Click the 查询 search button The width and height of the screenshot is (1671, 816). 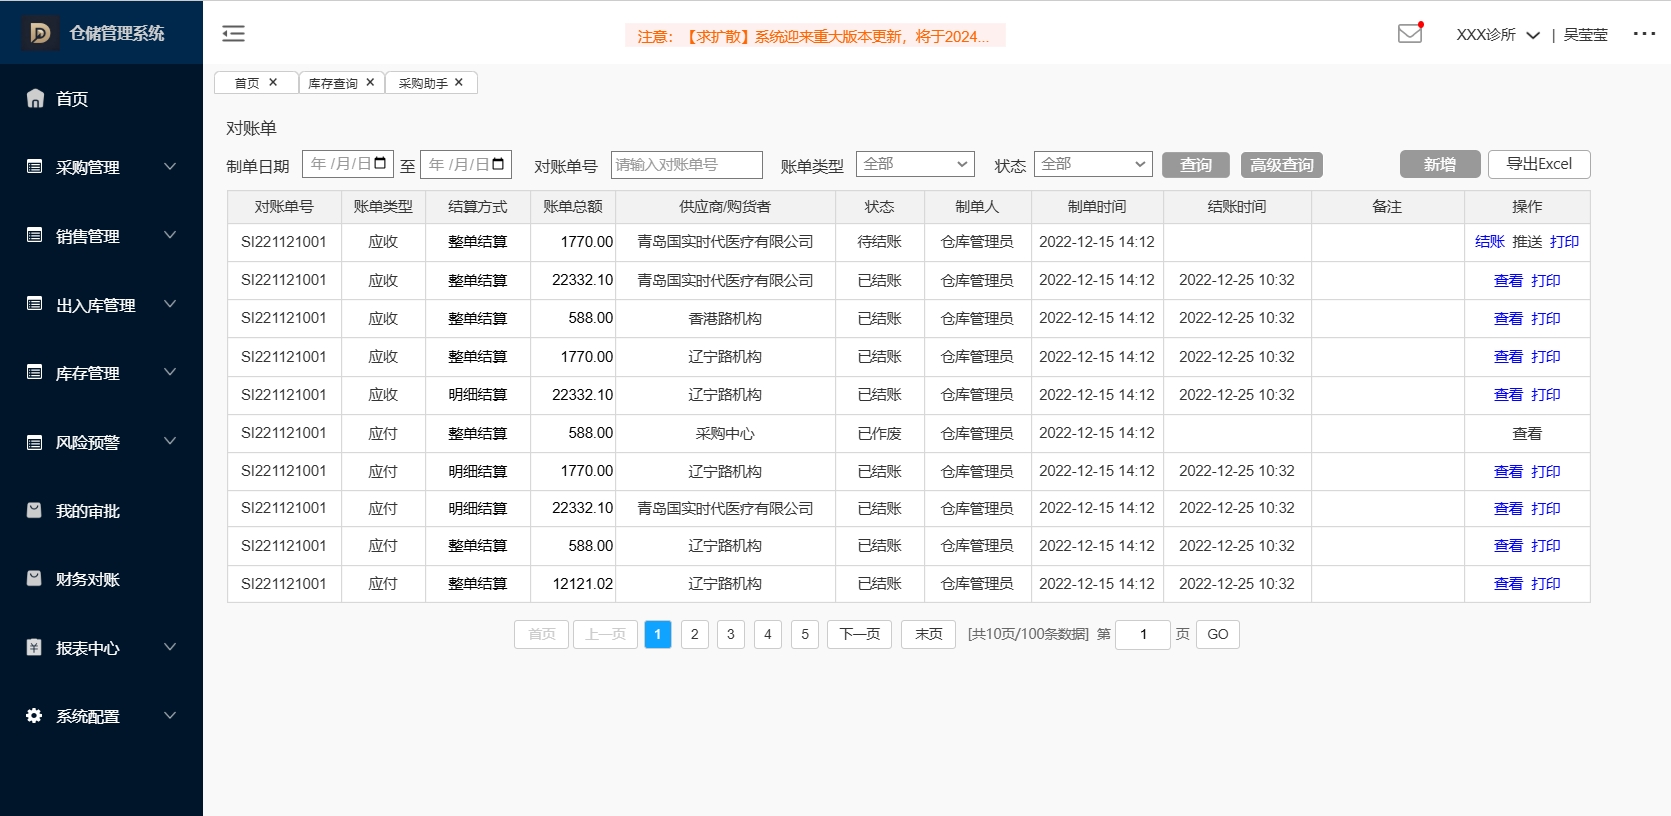(1195, 165)
